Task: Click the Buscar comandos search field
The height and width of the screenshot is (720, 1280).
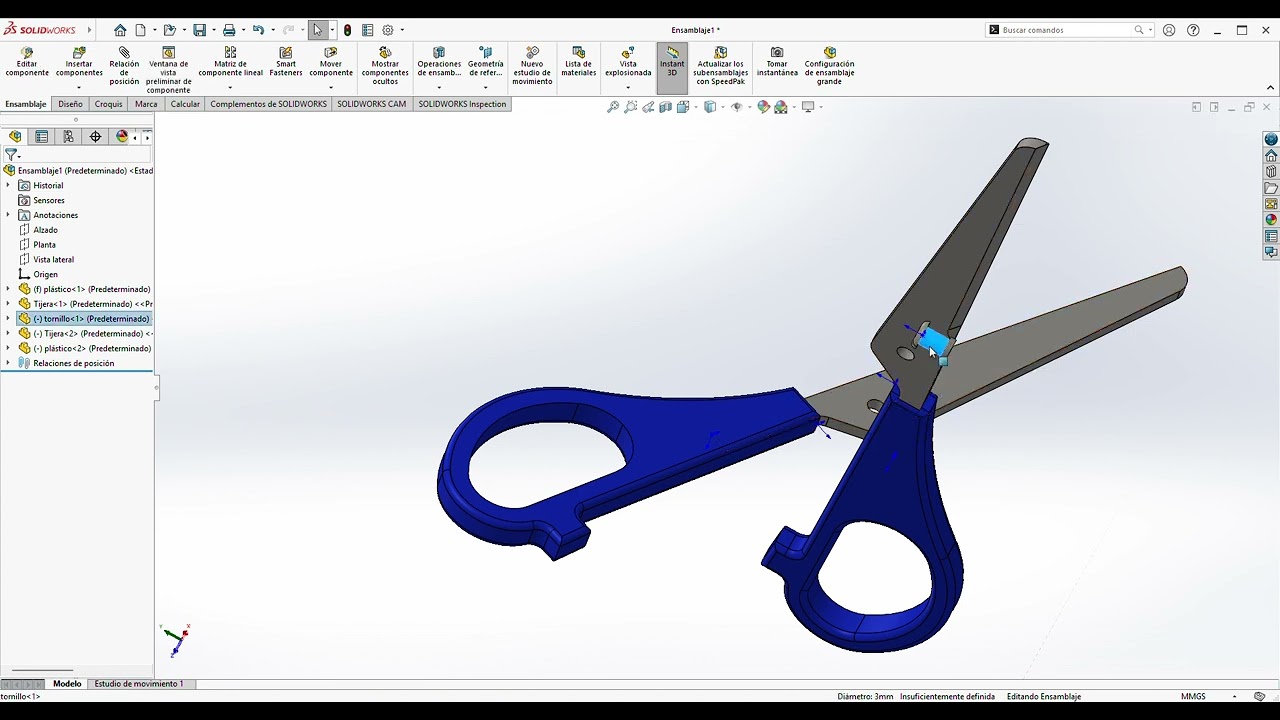Action: click(x=1066, y=30)
